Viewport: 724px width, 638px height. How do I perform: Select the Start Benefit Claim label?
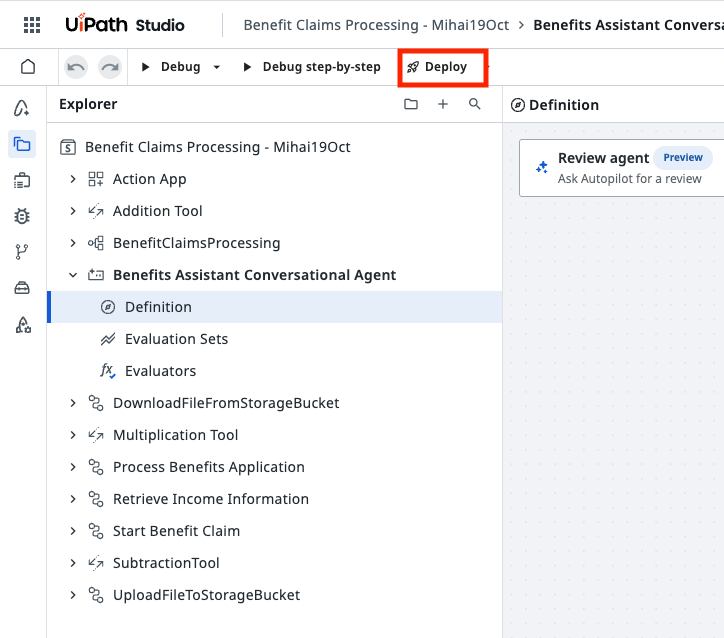click(x=176, y=531)
